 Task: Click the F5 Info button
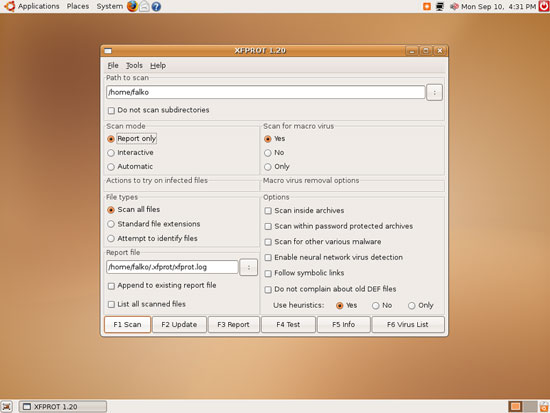point(344,325)
